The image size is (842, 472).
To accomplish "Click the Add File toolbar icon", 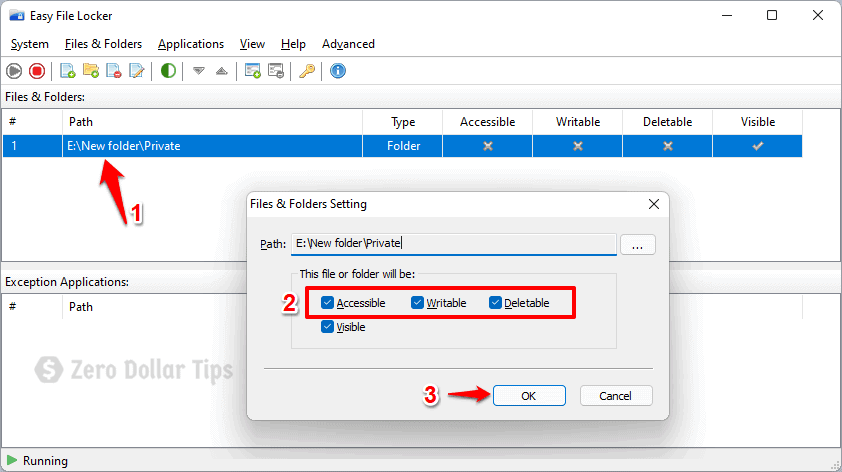I will point(68,71).
